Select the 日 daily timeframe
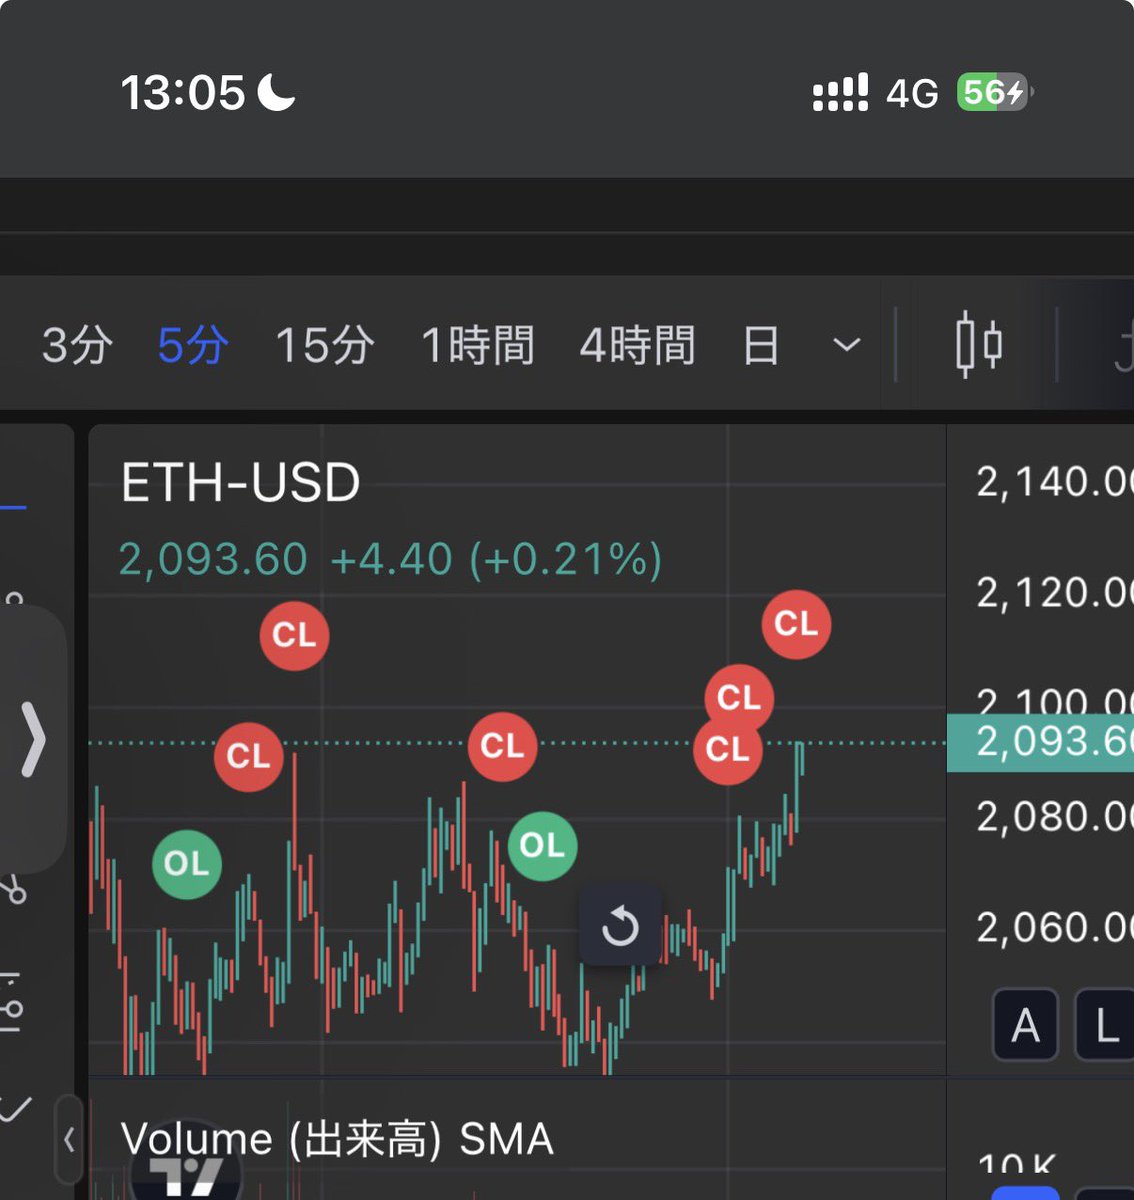This screenshot has height=1200, width=1134. click(x=761, y=346)
